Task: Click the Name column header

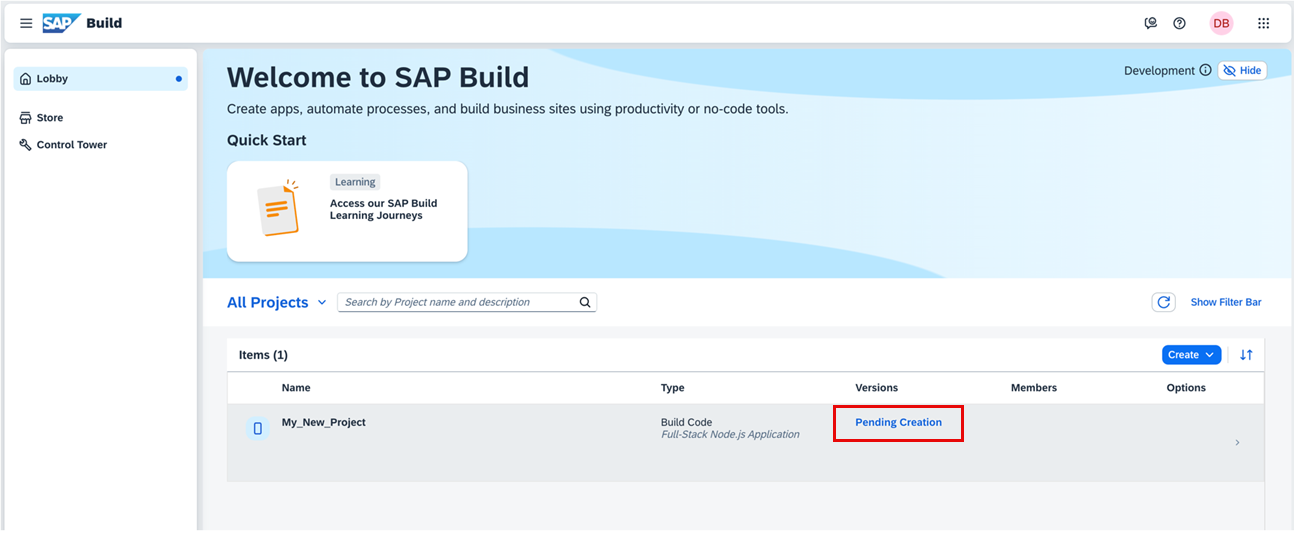Action: tap(296, 388)
